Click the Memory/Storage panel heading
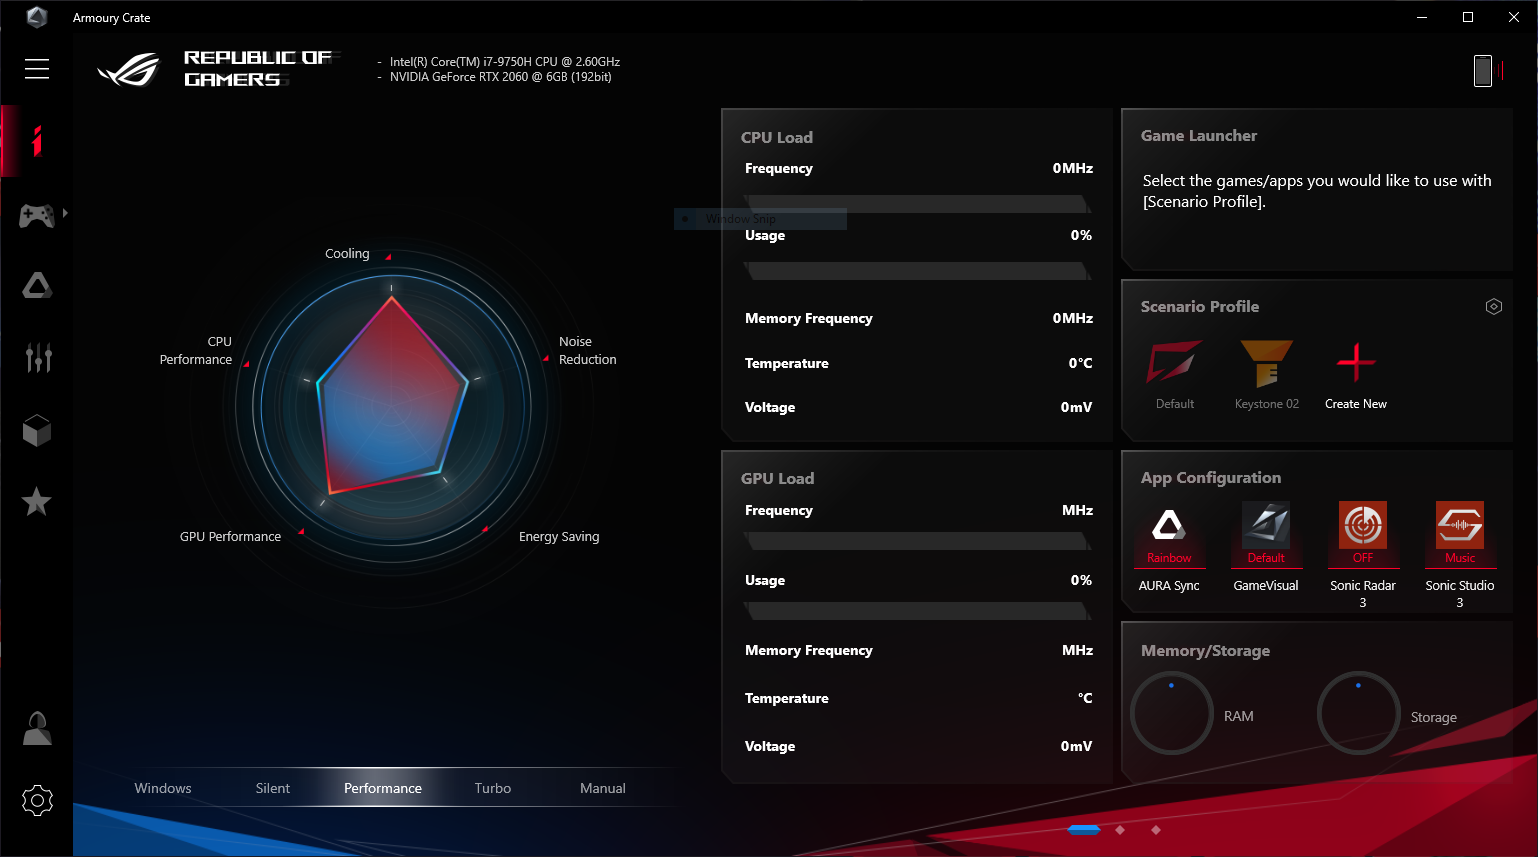 [1205, 651]
